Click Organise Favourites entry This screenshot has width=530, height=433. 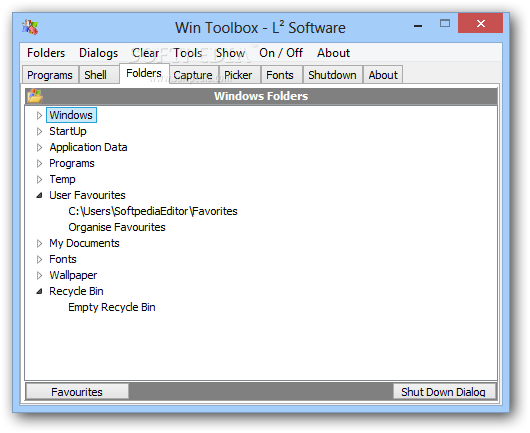[x=117, y=227]
